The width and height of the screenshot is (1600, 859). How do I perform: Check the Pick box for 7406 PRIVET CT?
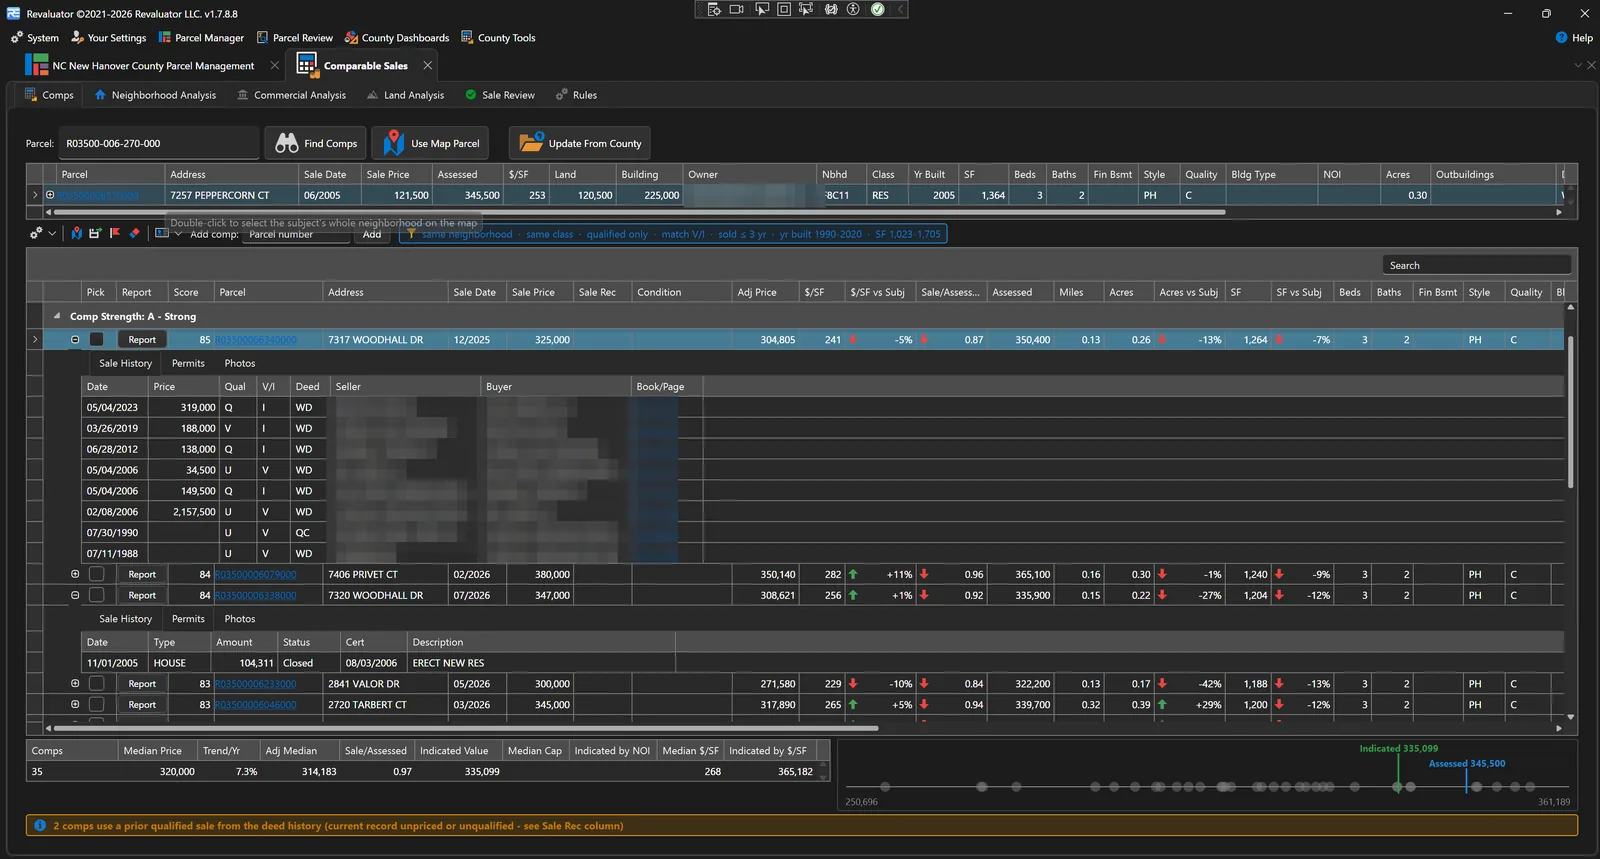pos(97,574)
